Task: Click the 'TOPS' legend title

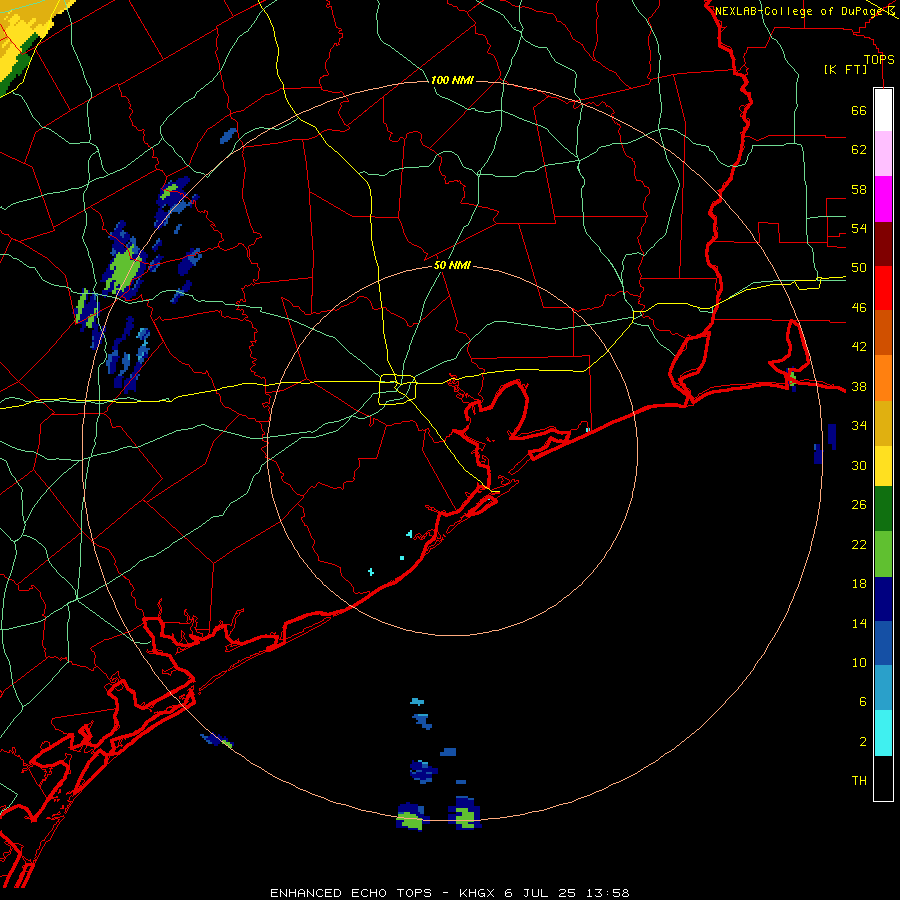Action: pyautogui.click(x=879, y=60)
